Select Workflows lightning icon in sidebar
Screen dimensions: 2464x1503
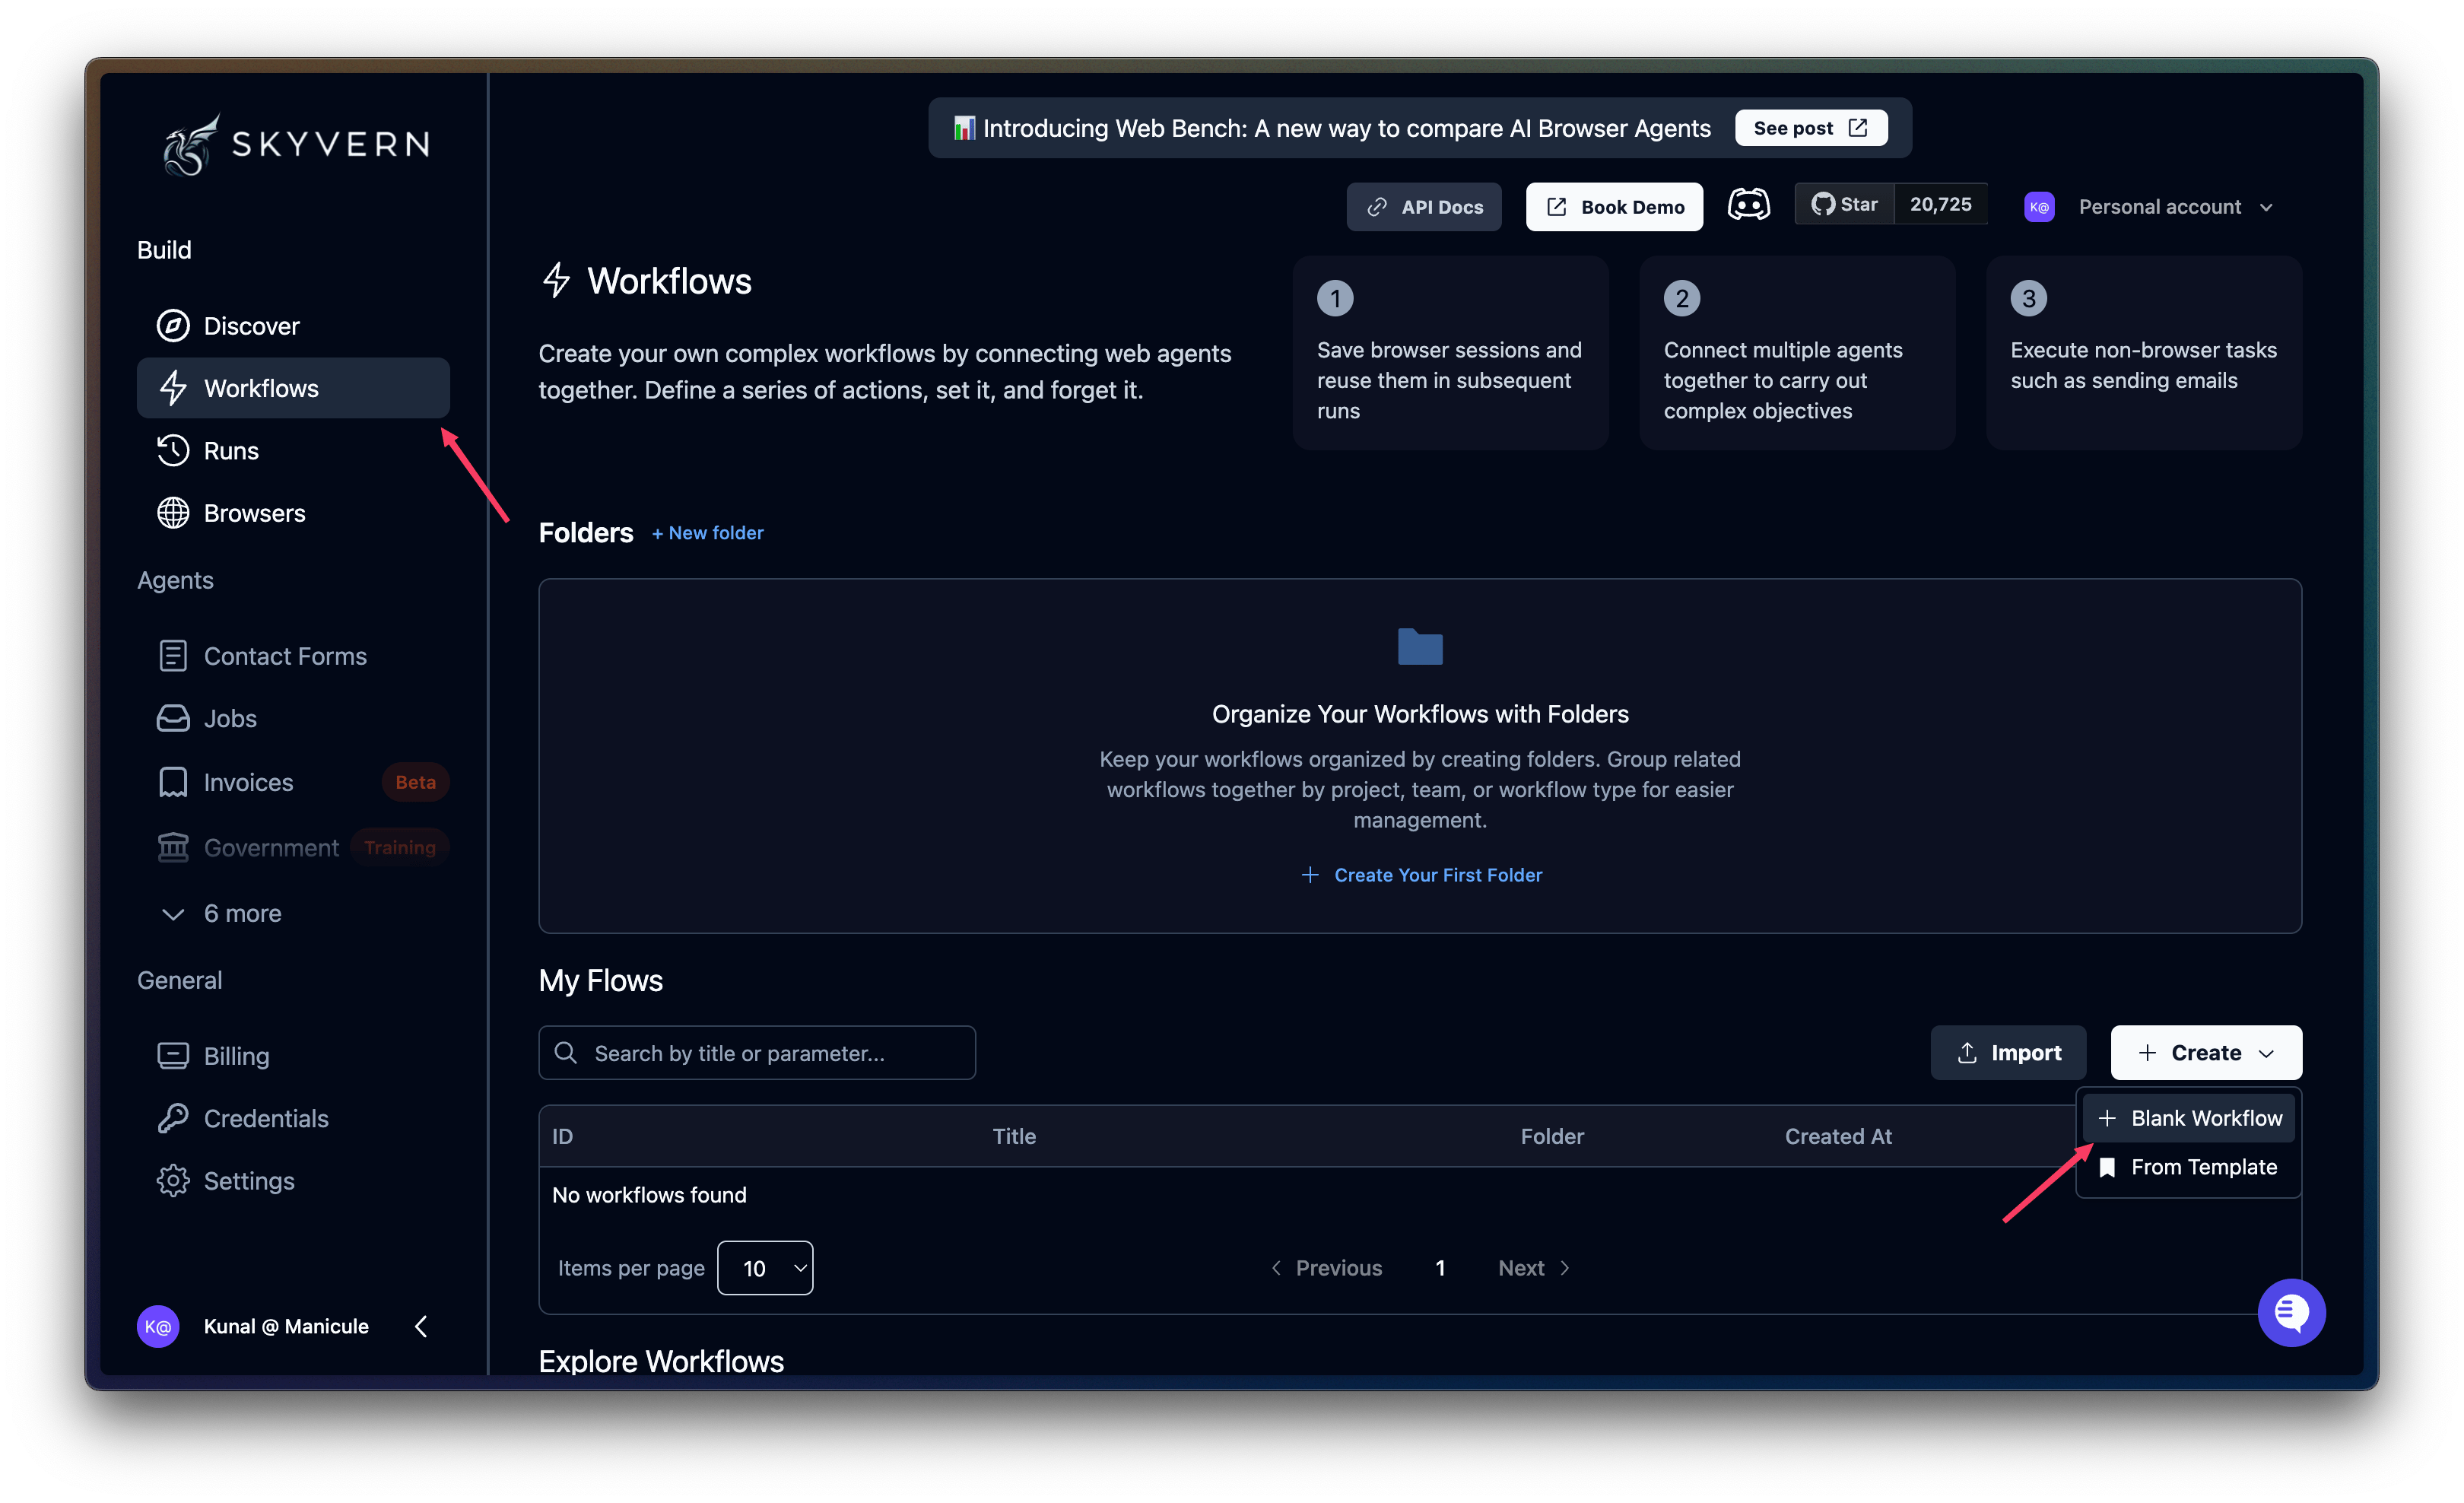pos(173,388)
